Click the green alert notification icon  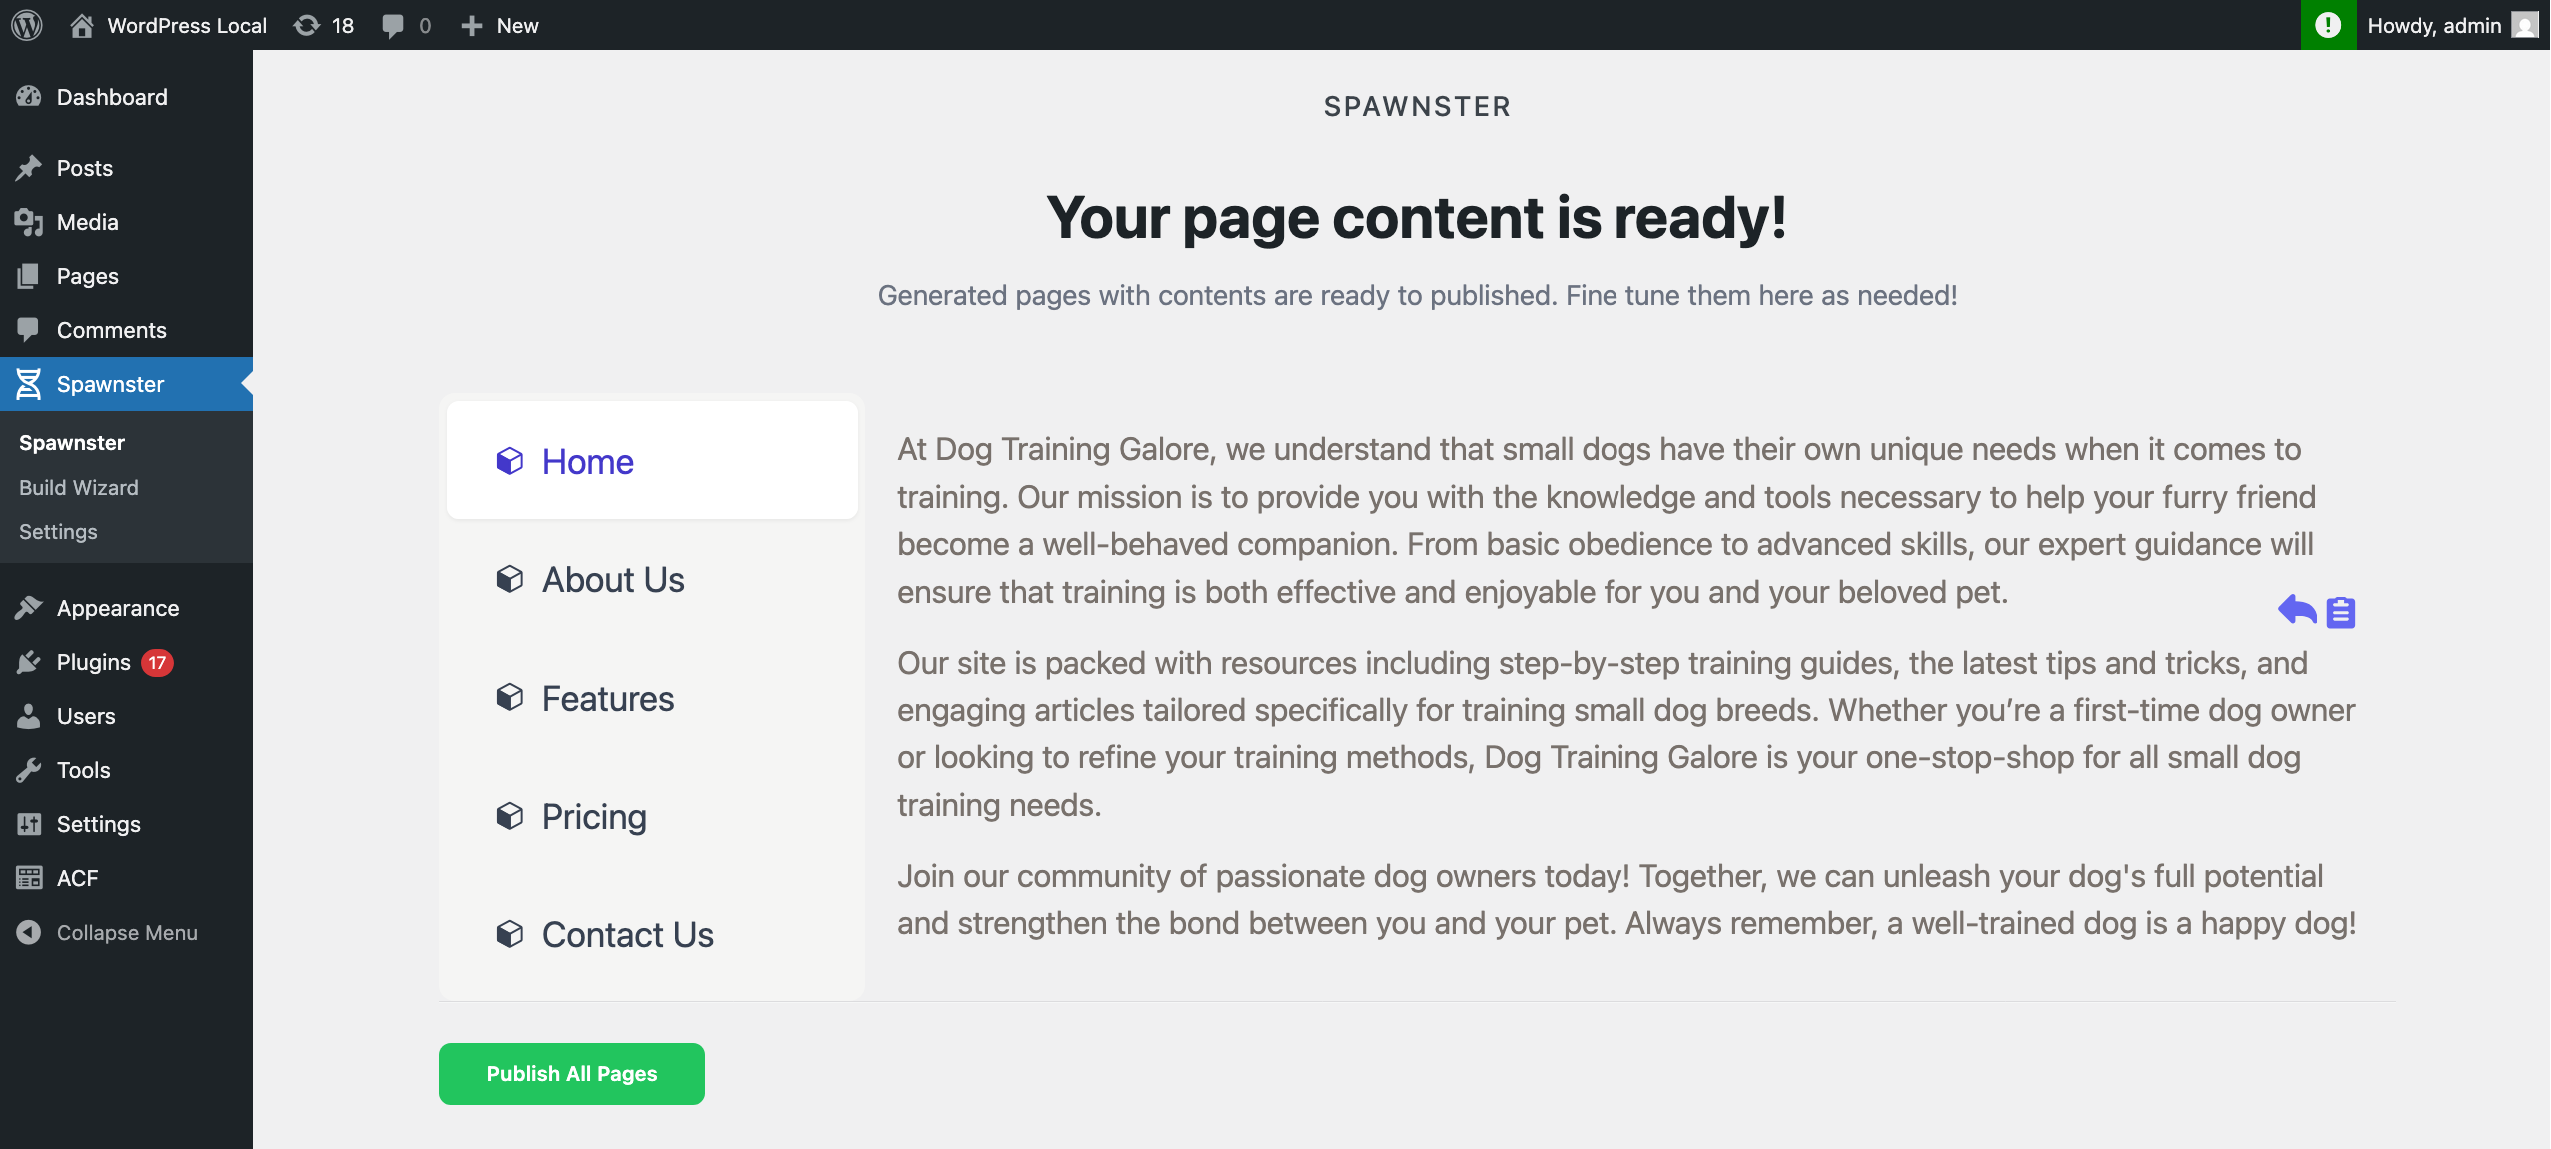(2328, 25)
